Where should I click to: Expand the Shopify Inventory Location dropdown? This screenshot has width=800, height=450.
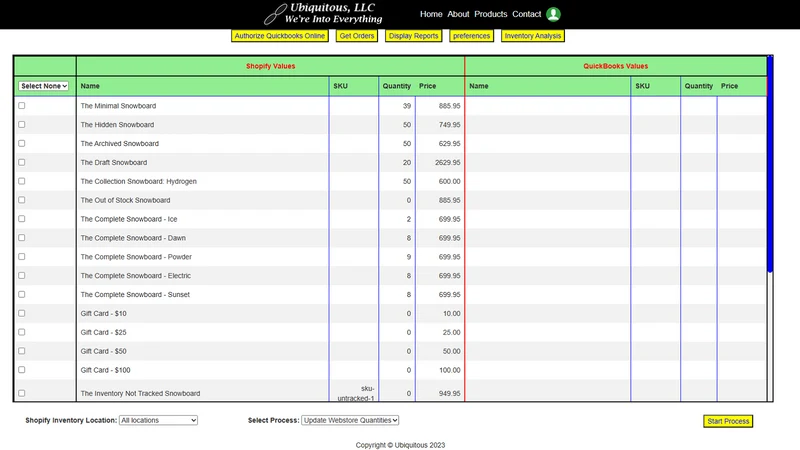pos(158,420)
